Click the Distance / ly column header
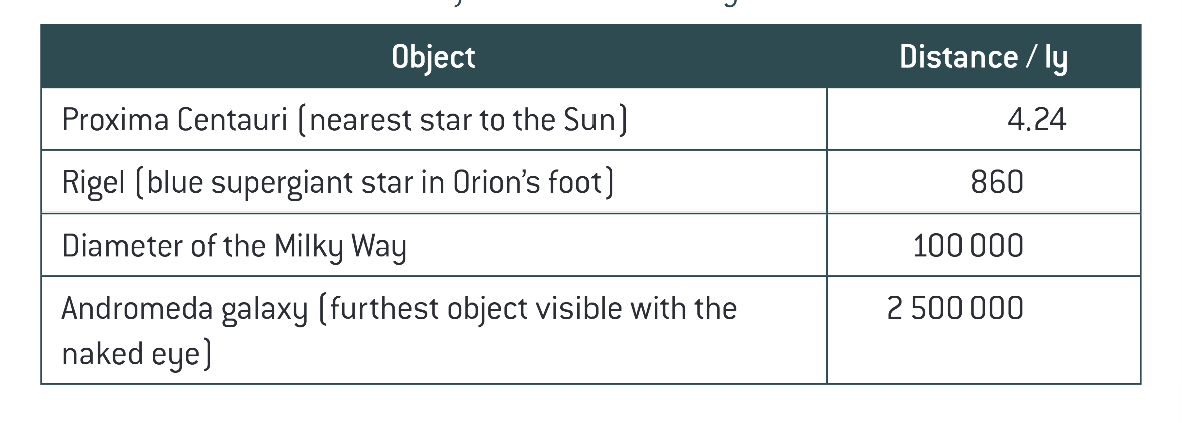This screenshot has height=423, width=1182. pos(983,58)
